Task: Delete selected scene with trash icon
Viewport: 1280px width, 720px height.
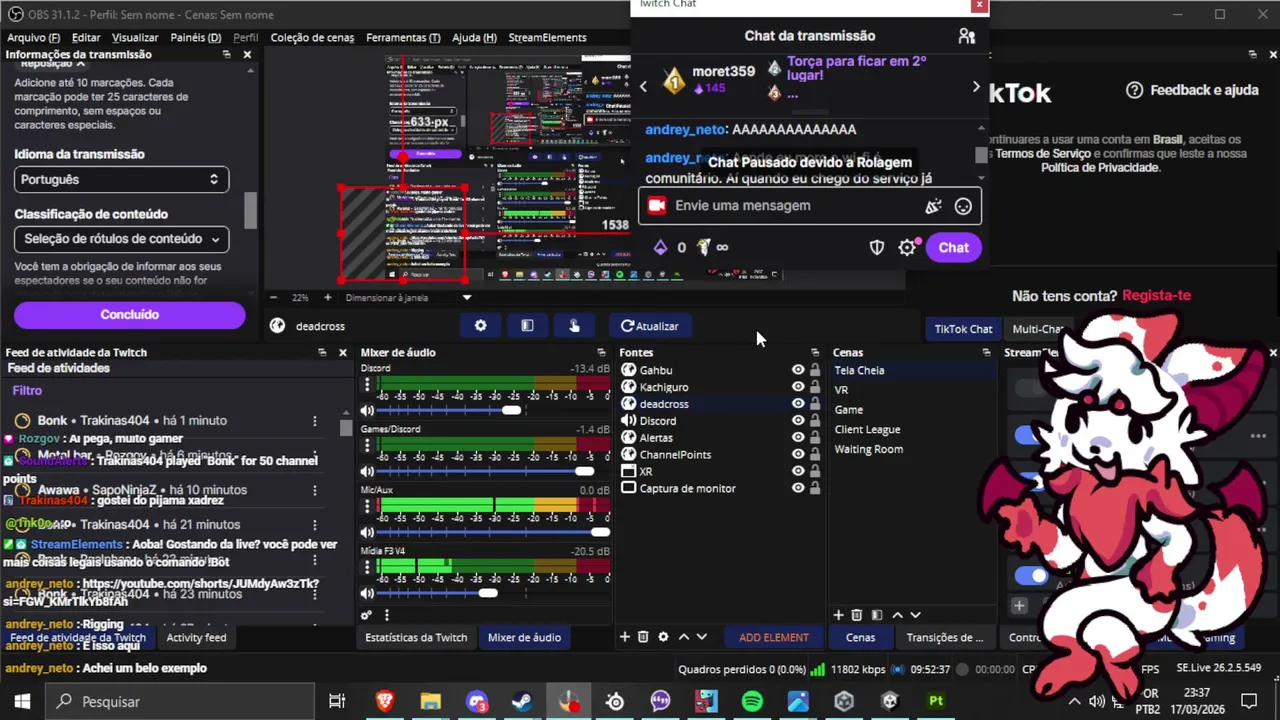Action: coord(857,615)
